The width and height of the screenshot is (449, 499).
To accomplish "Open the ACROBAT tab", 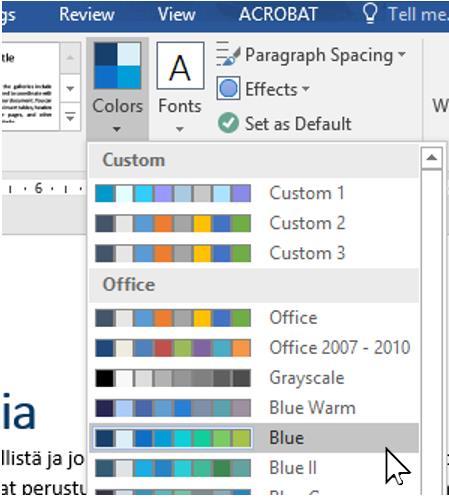I will [278, 14].
